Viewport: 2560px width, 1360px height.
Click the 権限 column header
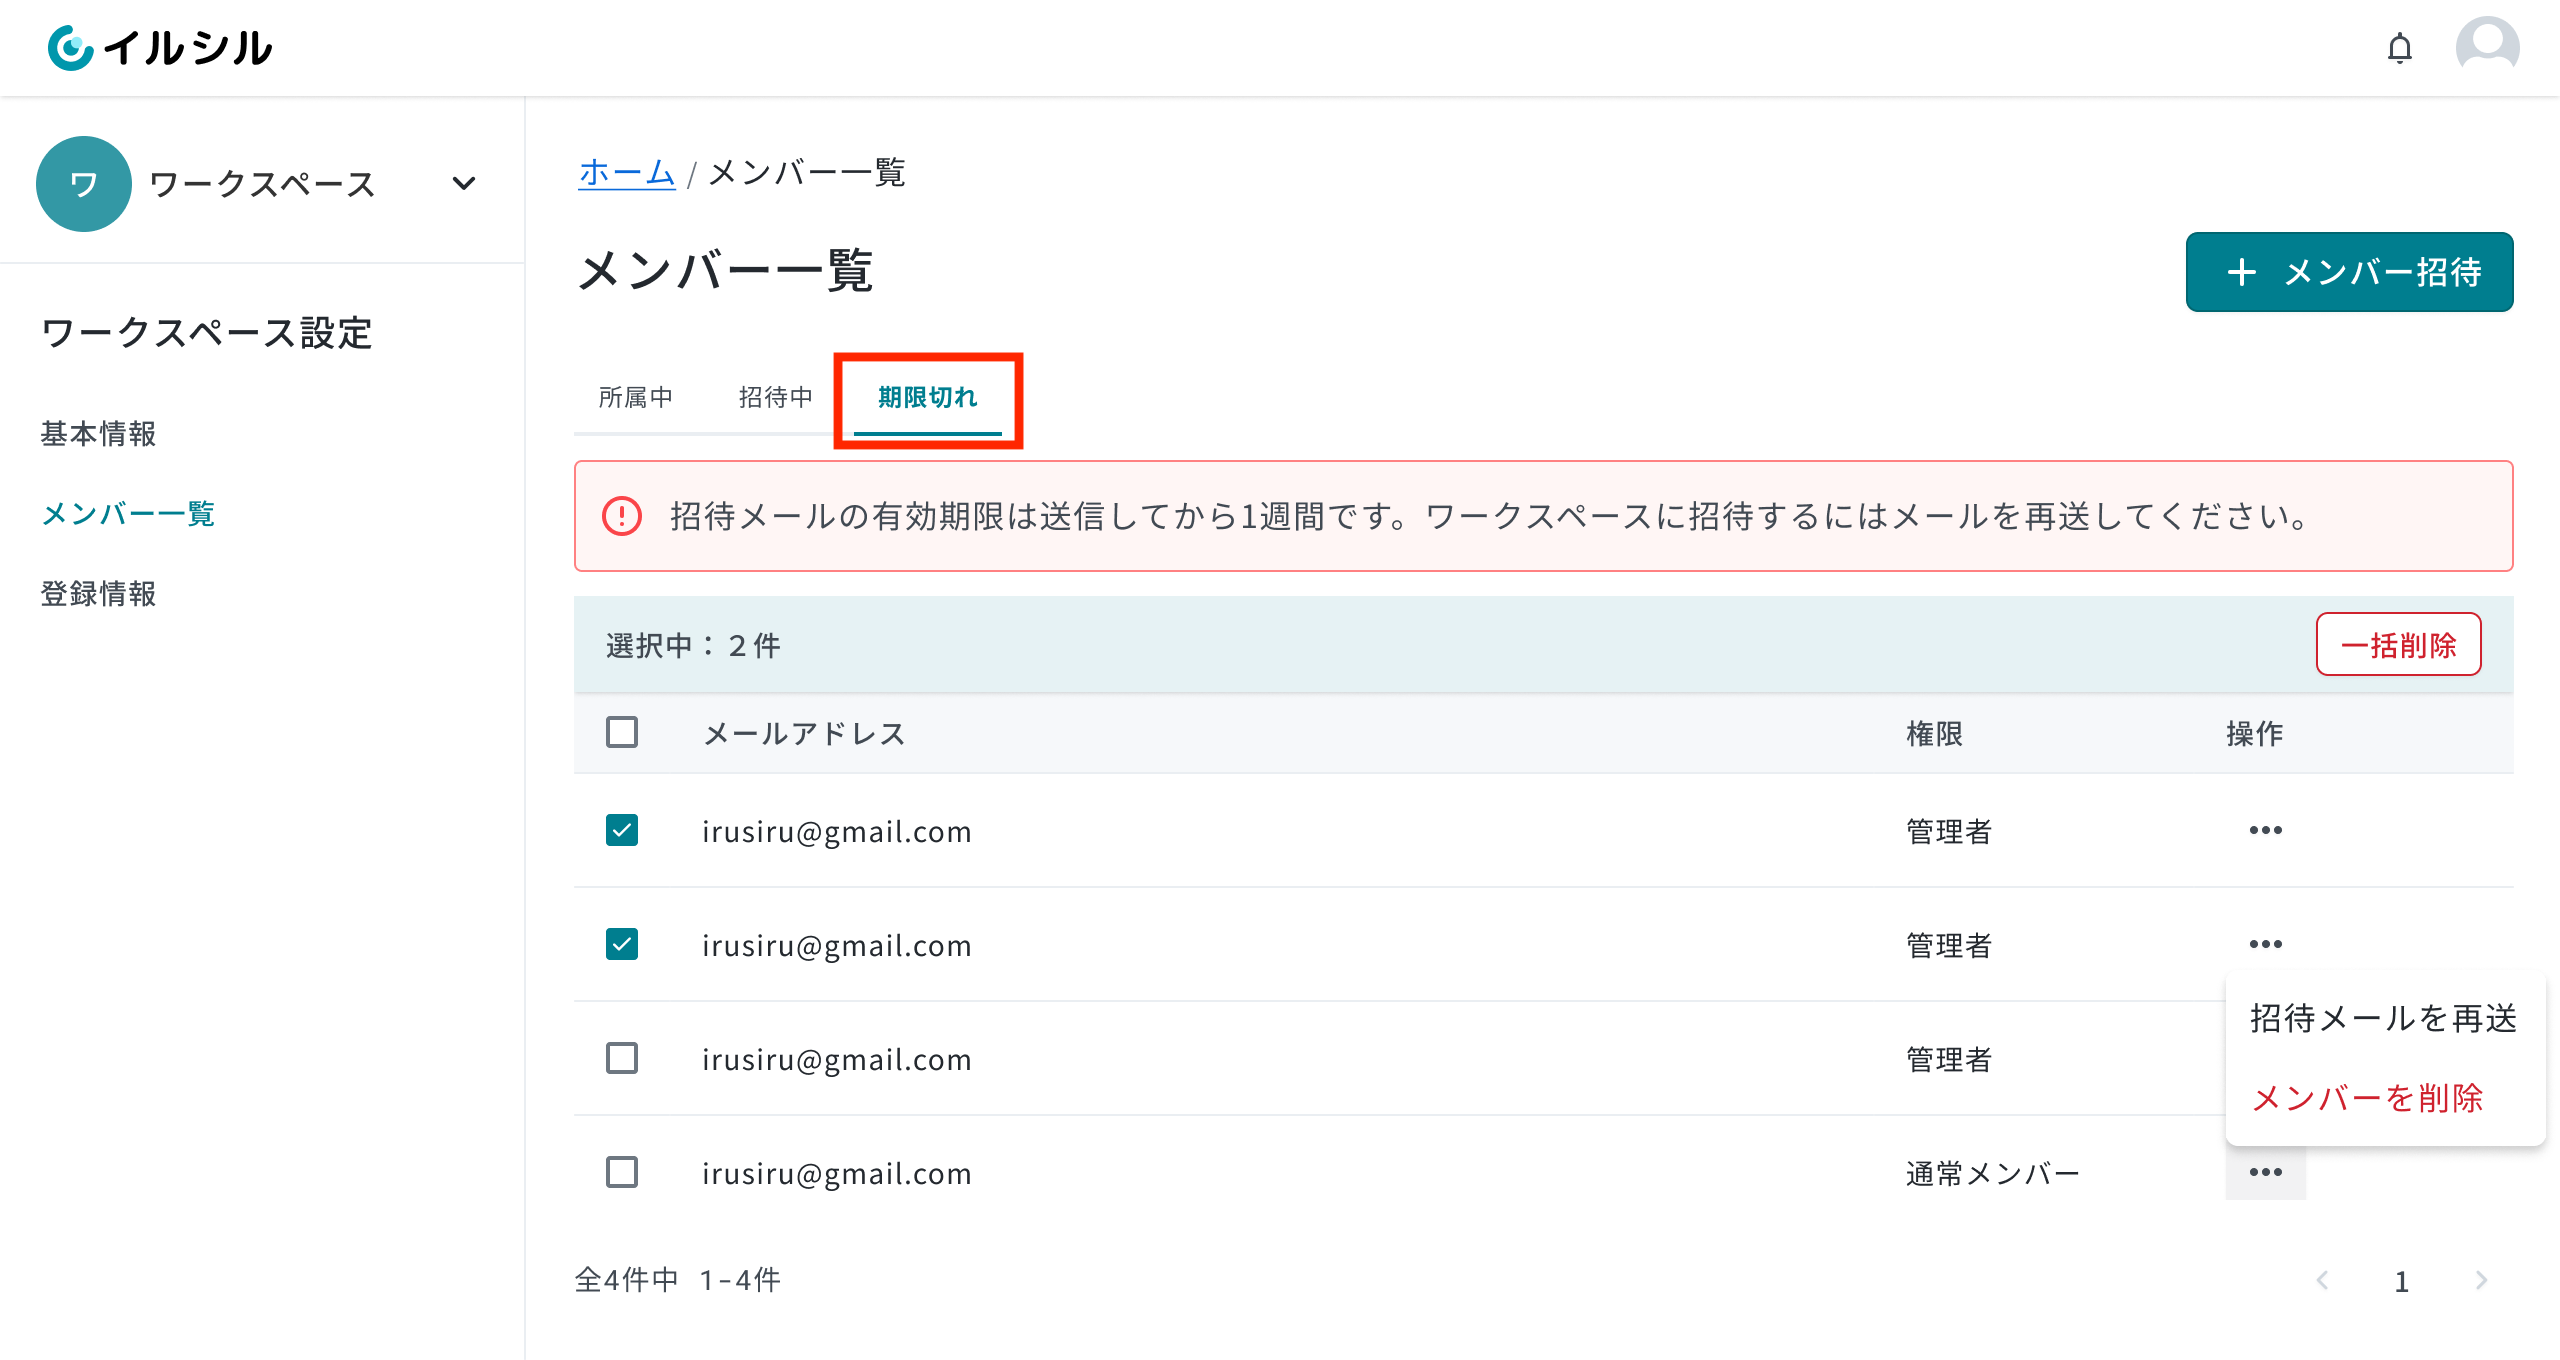click(x=1934, y=733)
